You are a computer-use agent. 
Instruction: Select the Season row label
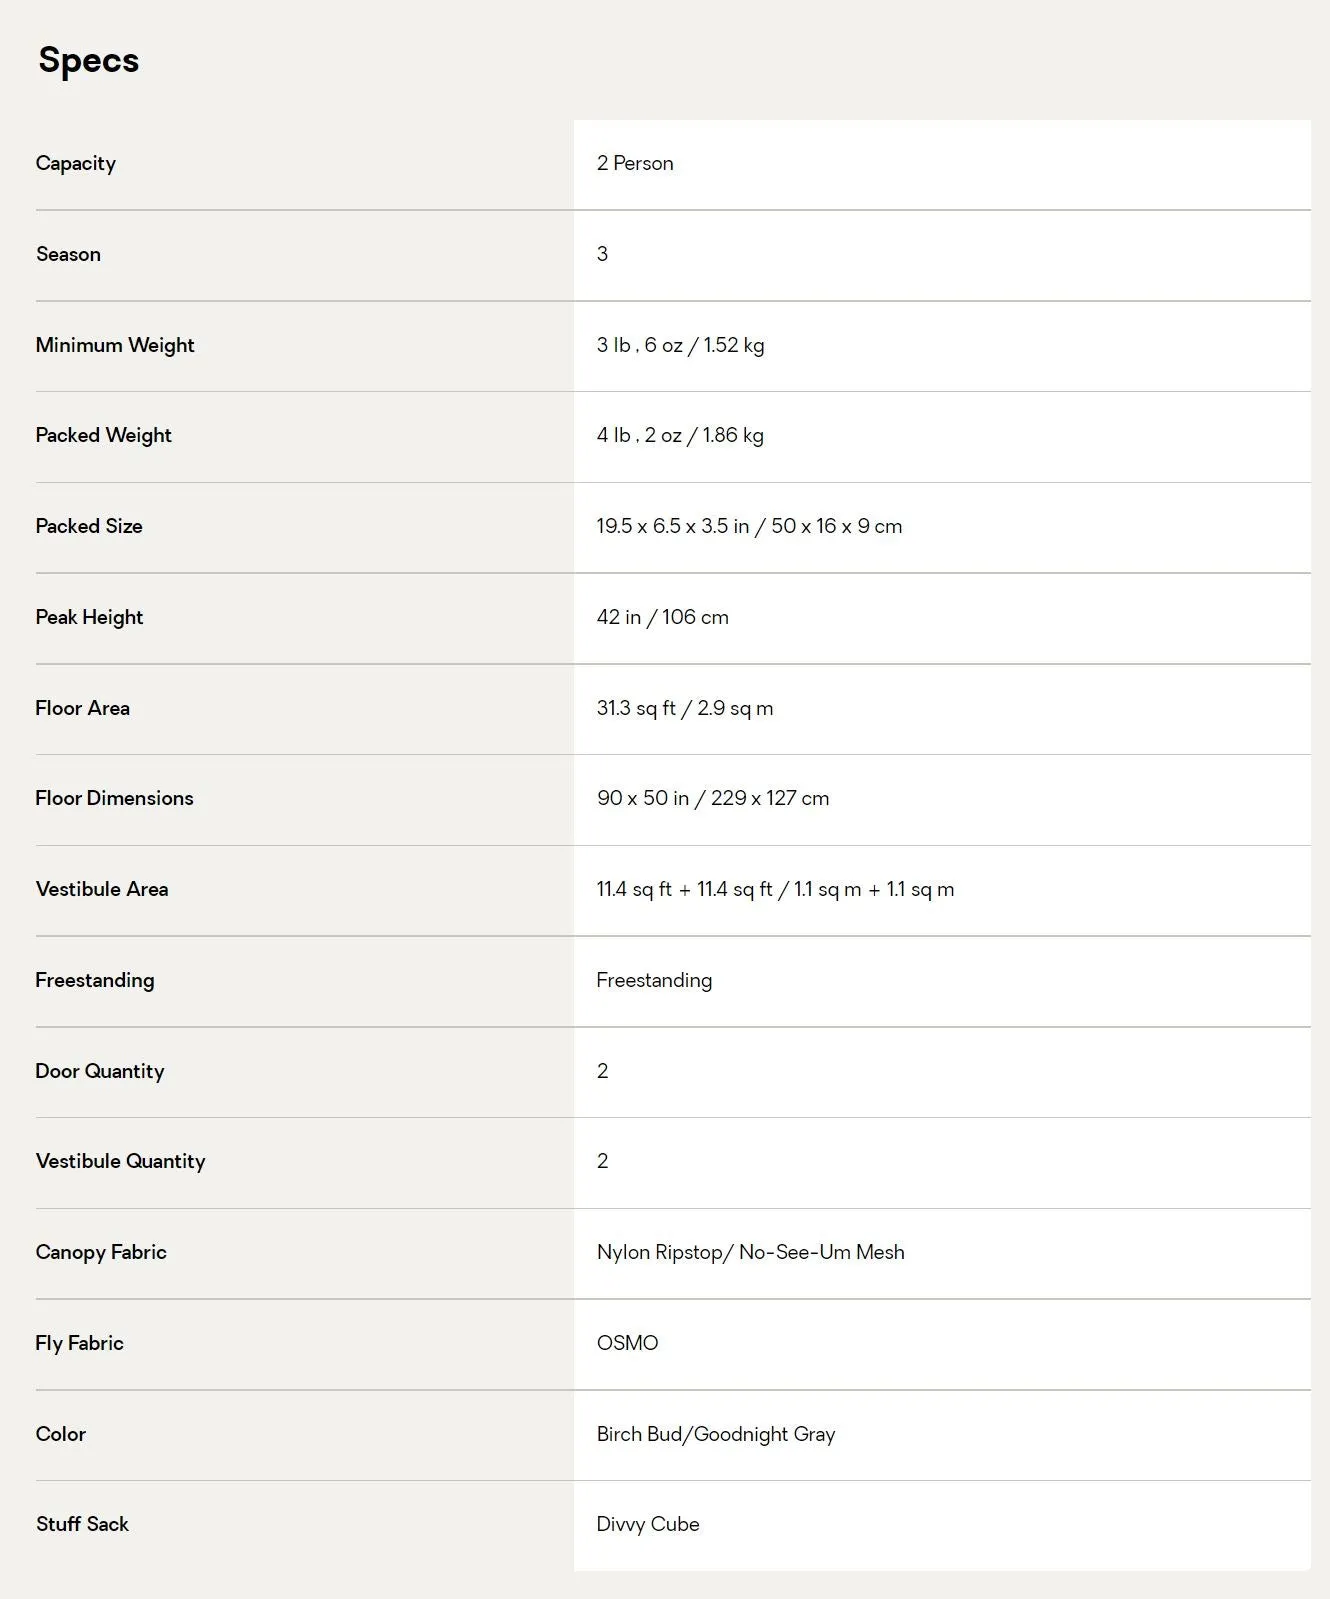[68, 254]
